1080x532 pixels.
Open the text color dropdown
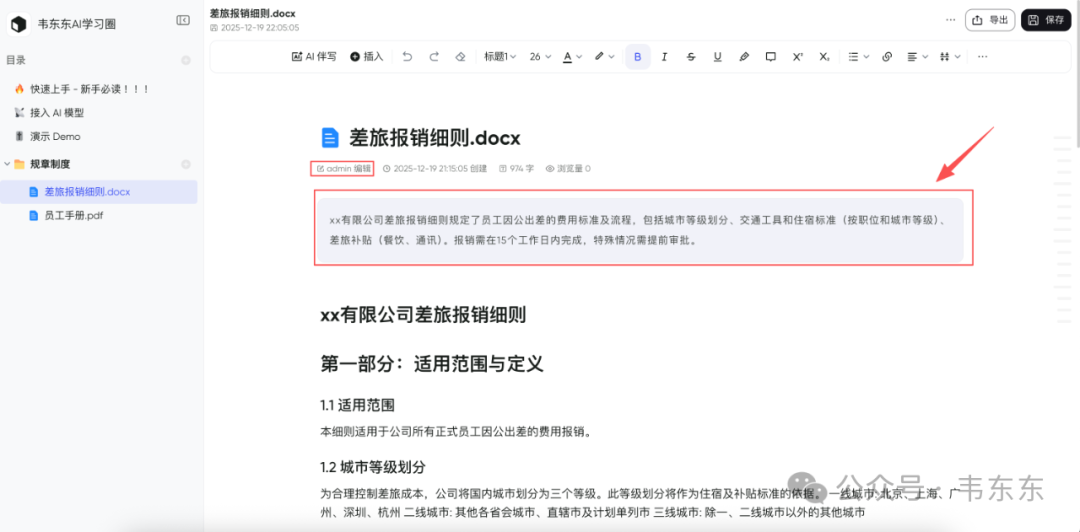point(572,57)
